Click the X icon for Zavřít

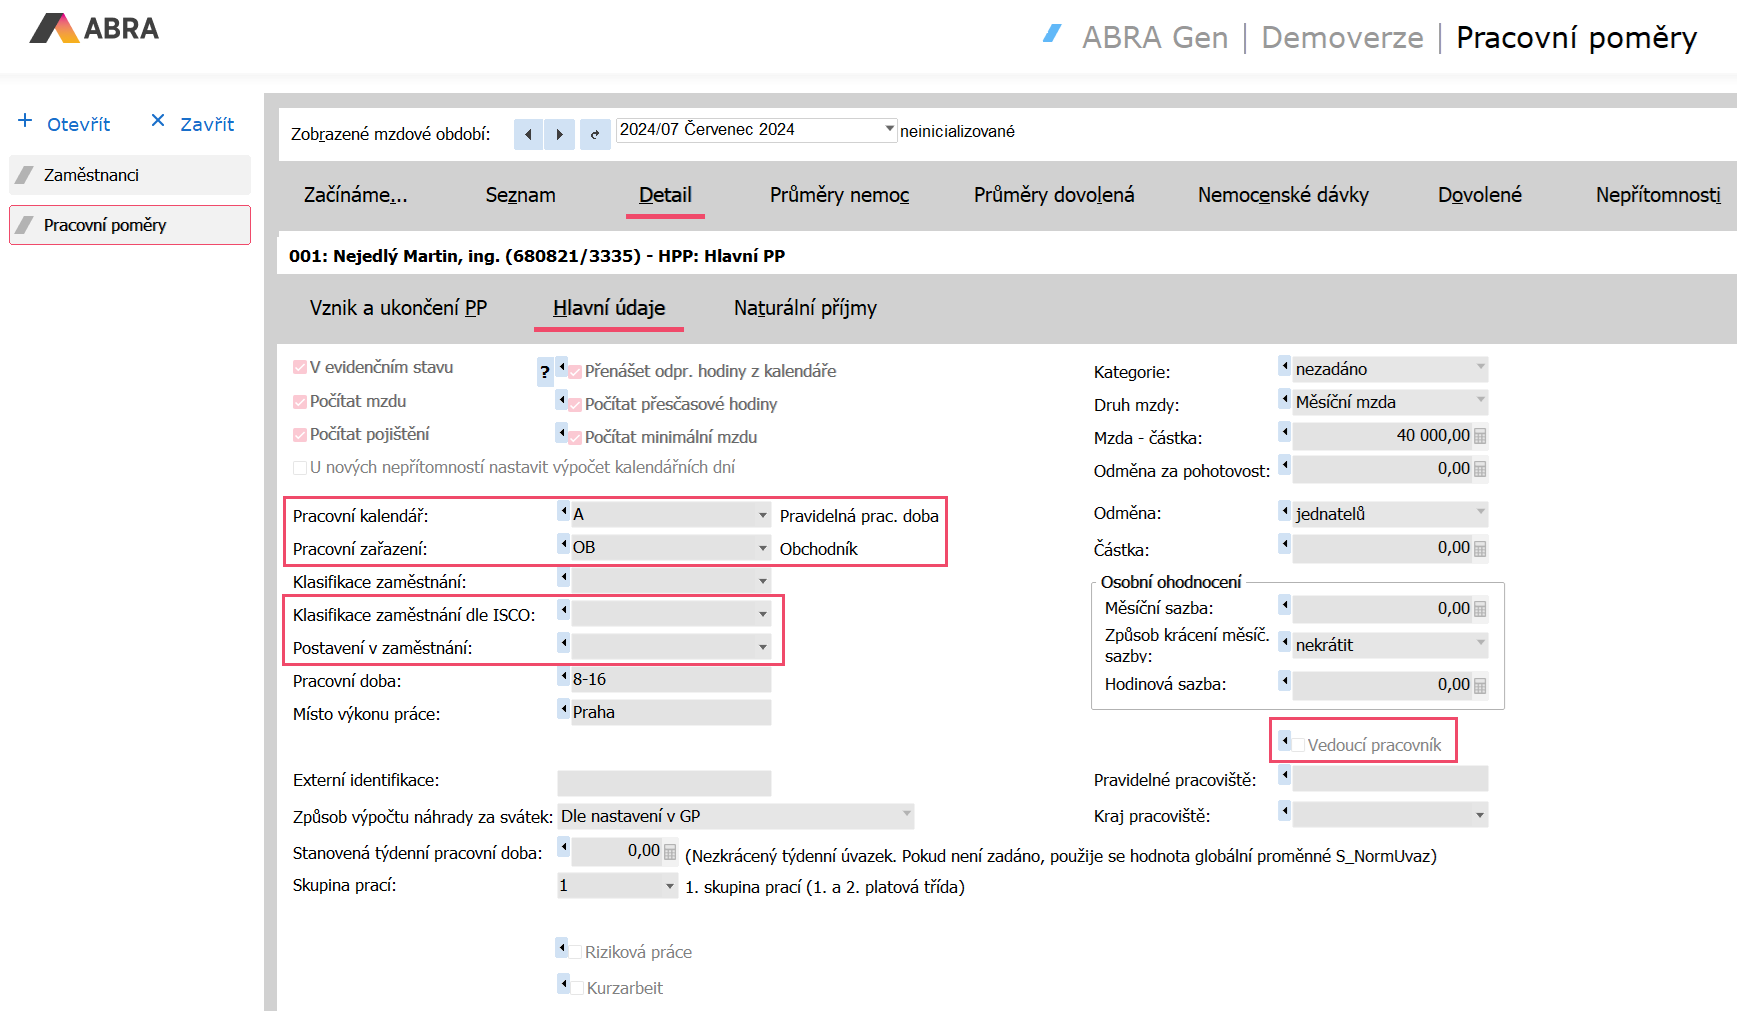coord(158,121)
